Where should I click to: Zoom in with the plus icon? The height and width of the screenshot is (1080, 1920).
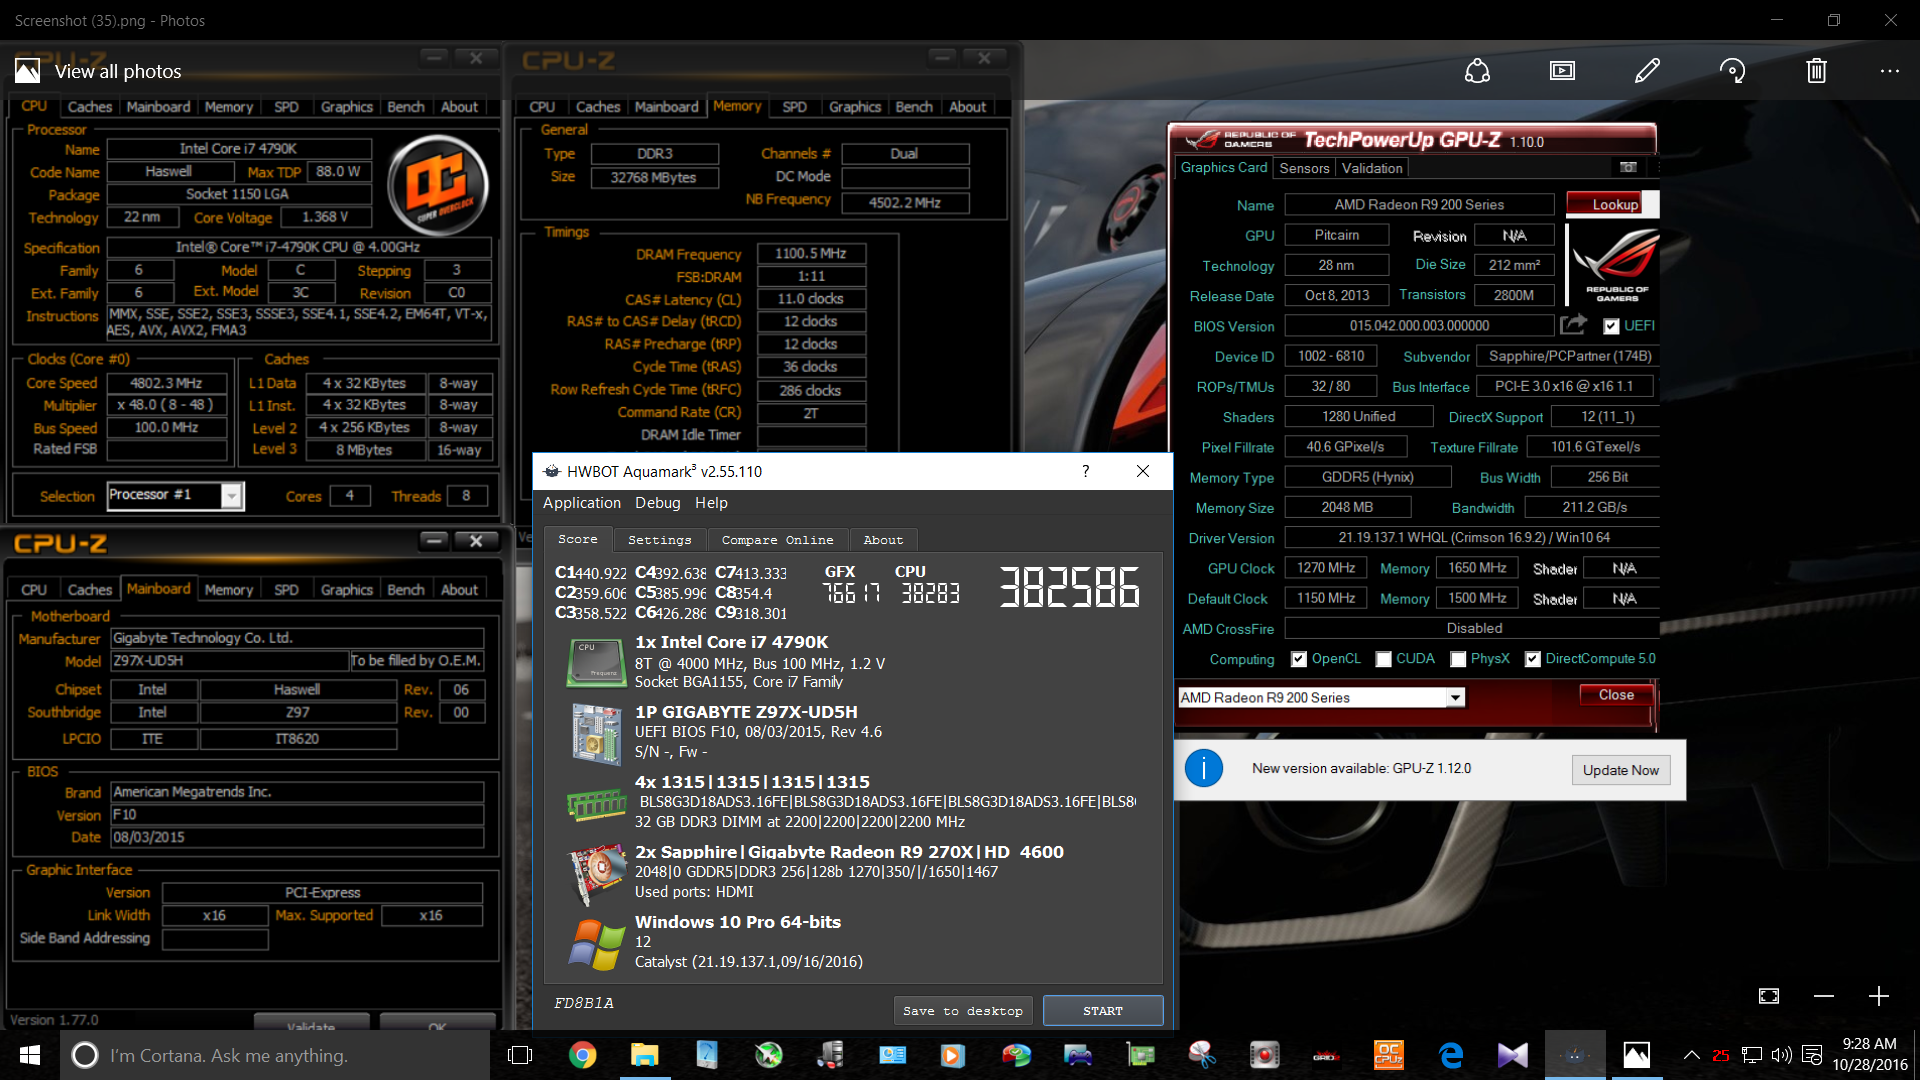coord(1879,996)
